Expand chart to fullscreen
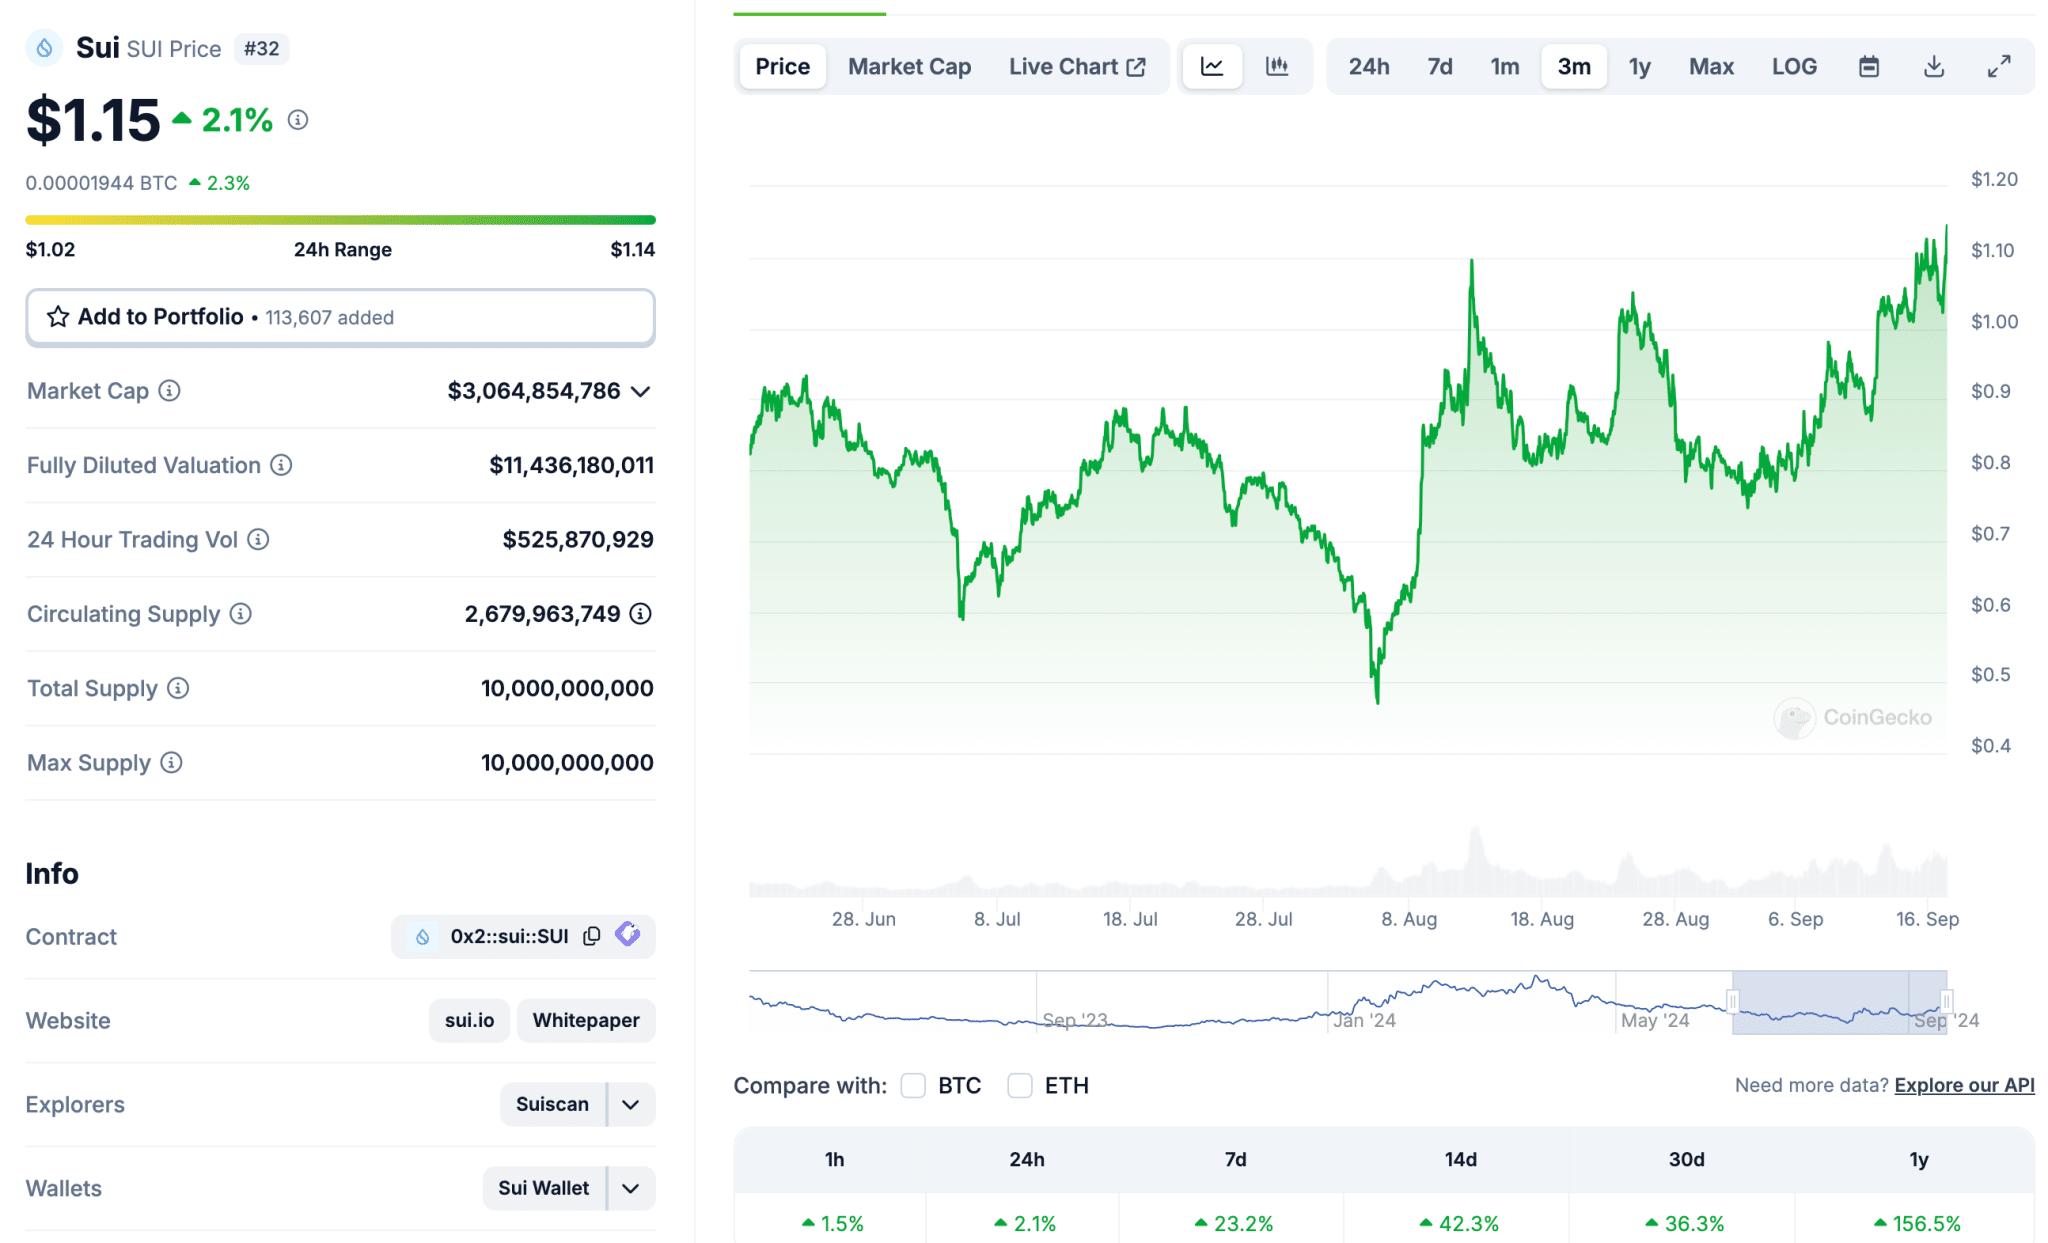 [1999, 67]
